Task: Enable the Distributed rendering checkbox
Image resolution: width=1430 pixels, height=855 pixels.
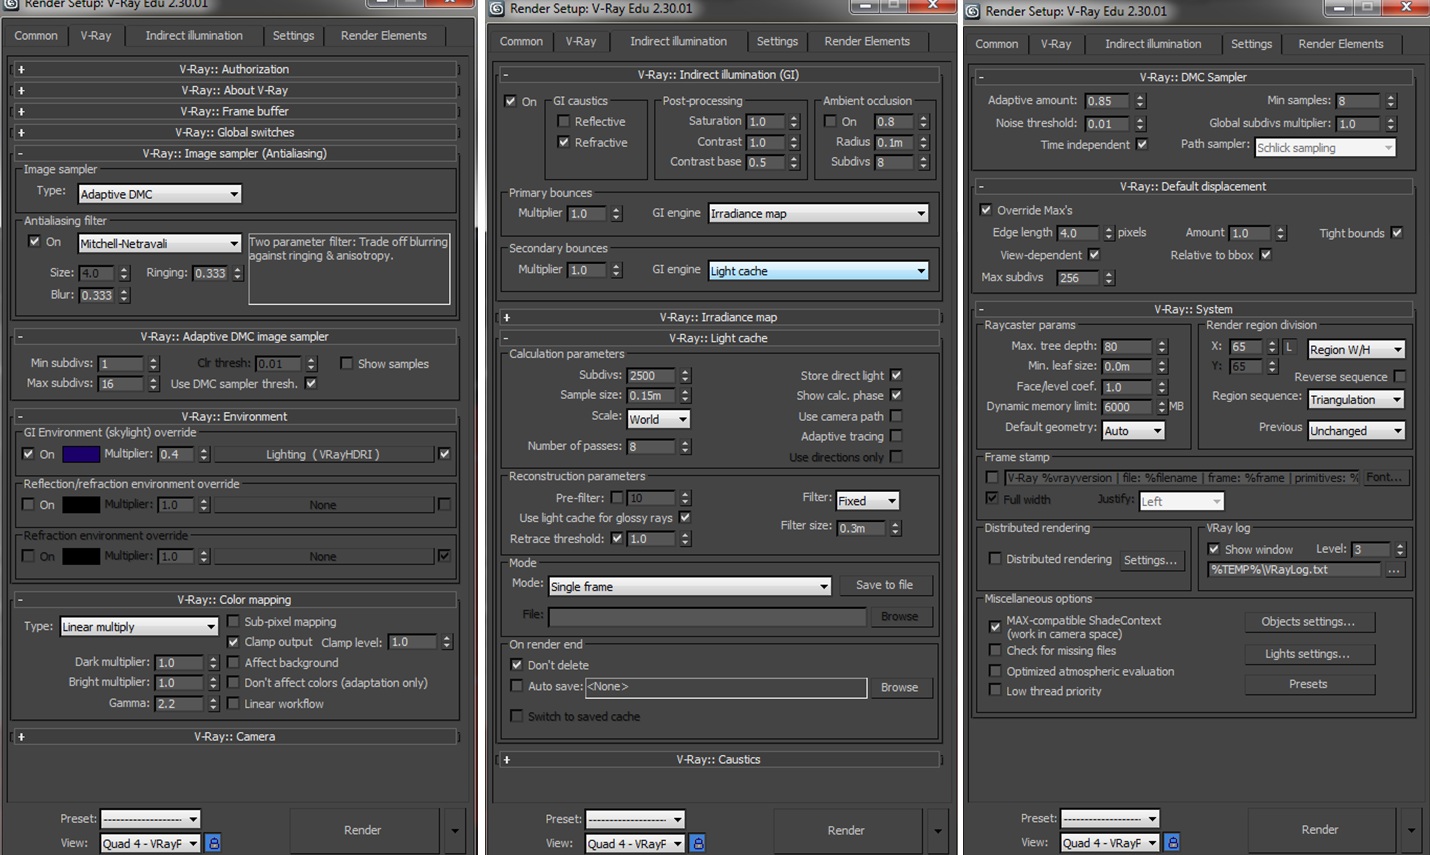Action: pyautogui.click(x=994, y=559)
